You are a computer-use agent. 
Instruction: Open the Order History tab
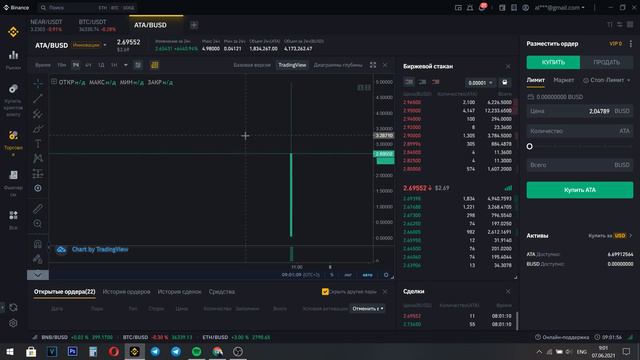pos(127,292)
